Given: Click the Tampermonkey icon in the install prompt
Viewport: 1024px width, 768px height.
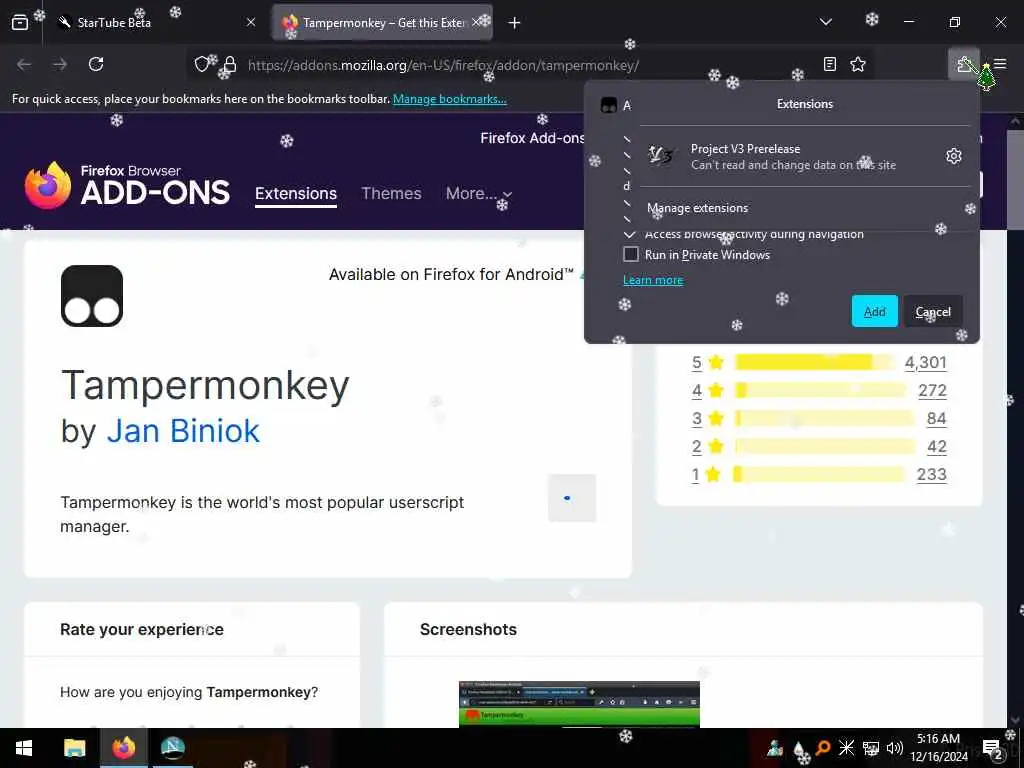Looking at the screenshot, I should coord(609,105).
